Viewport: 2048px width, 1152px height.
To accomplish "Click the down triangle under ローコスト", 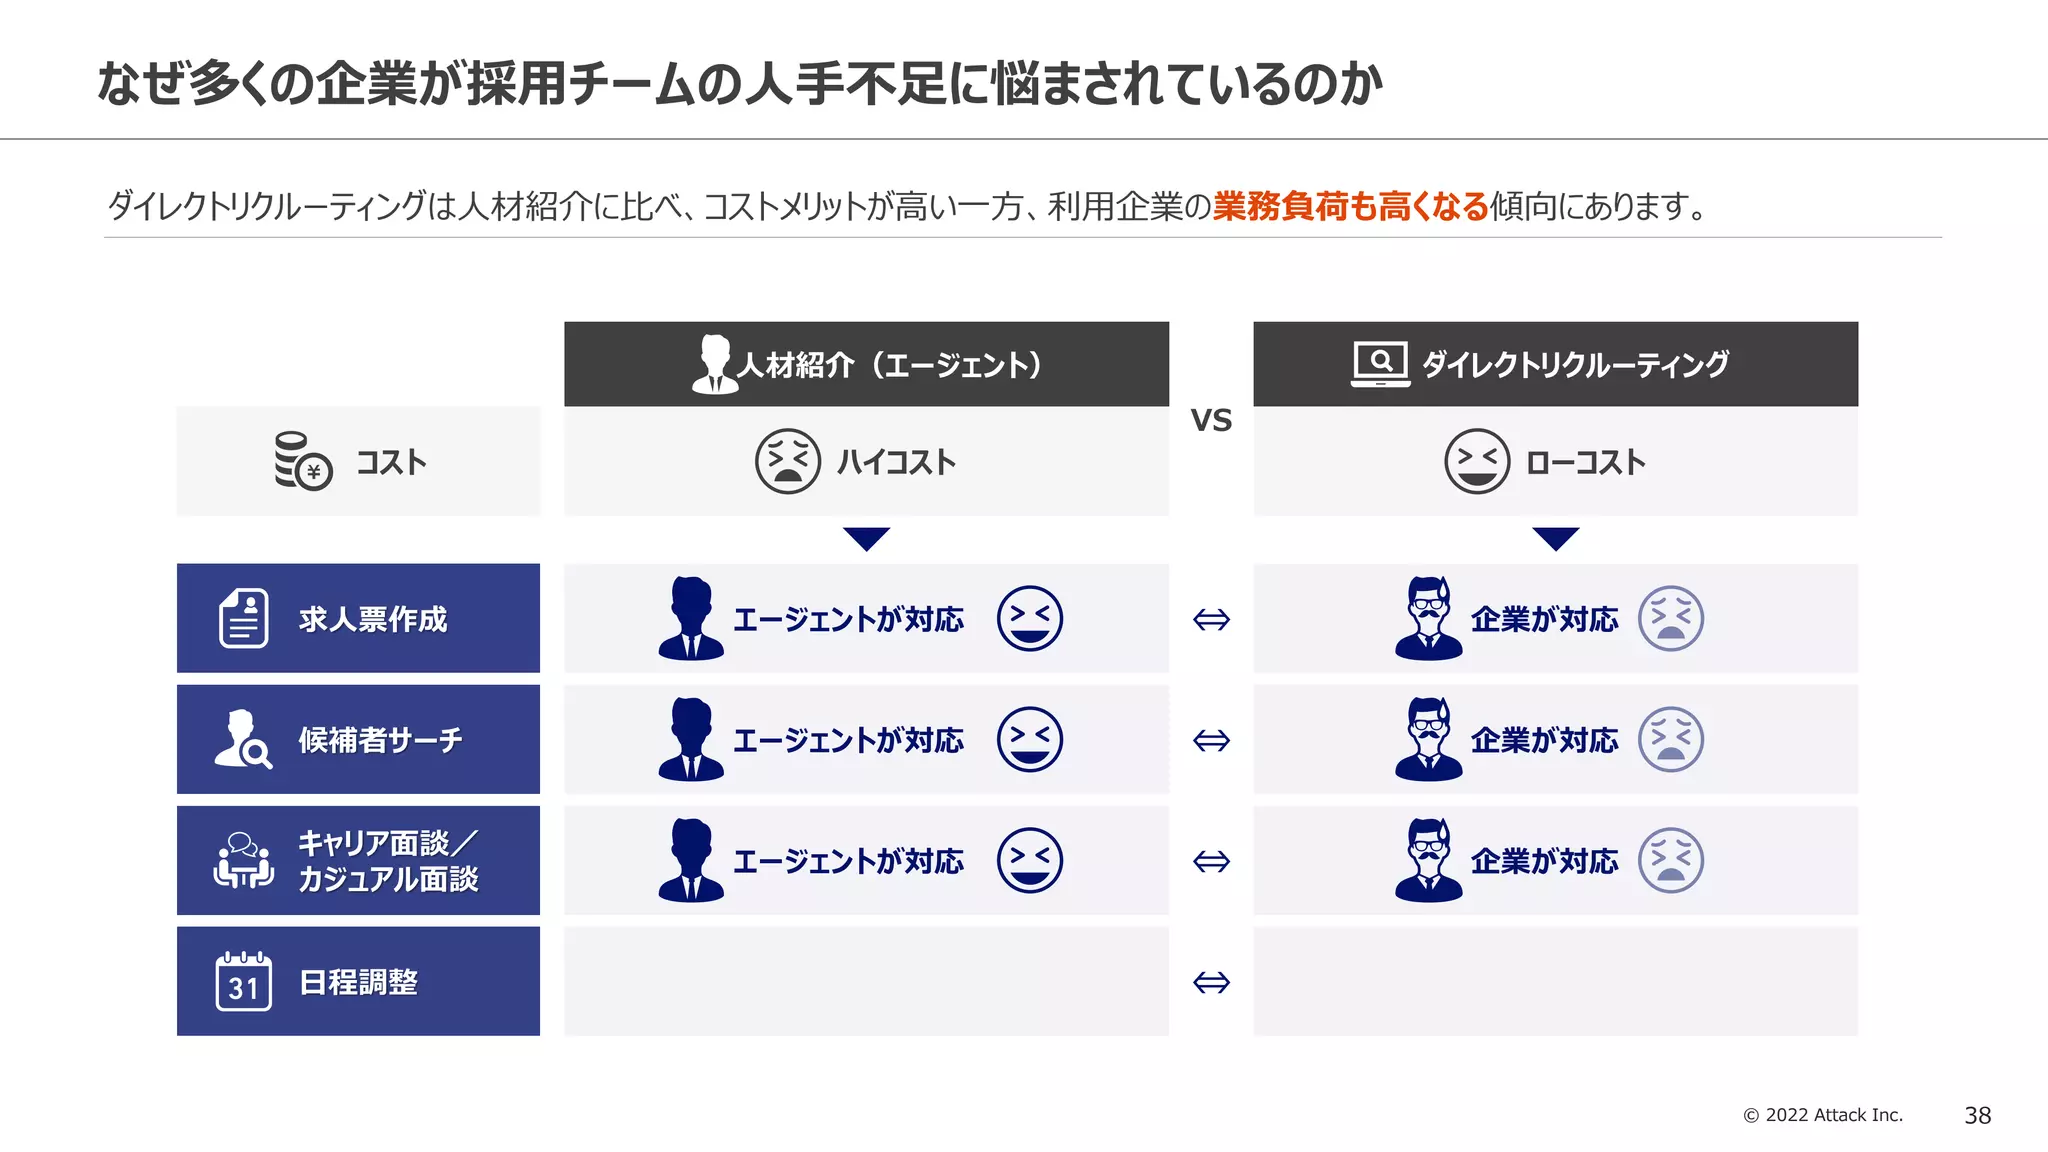I will 1556,538.
